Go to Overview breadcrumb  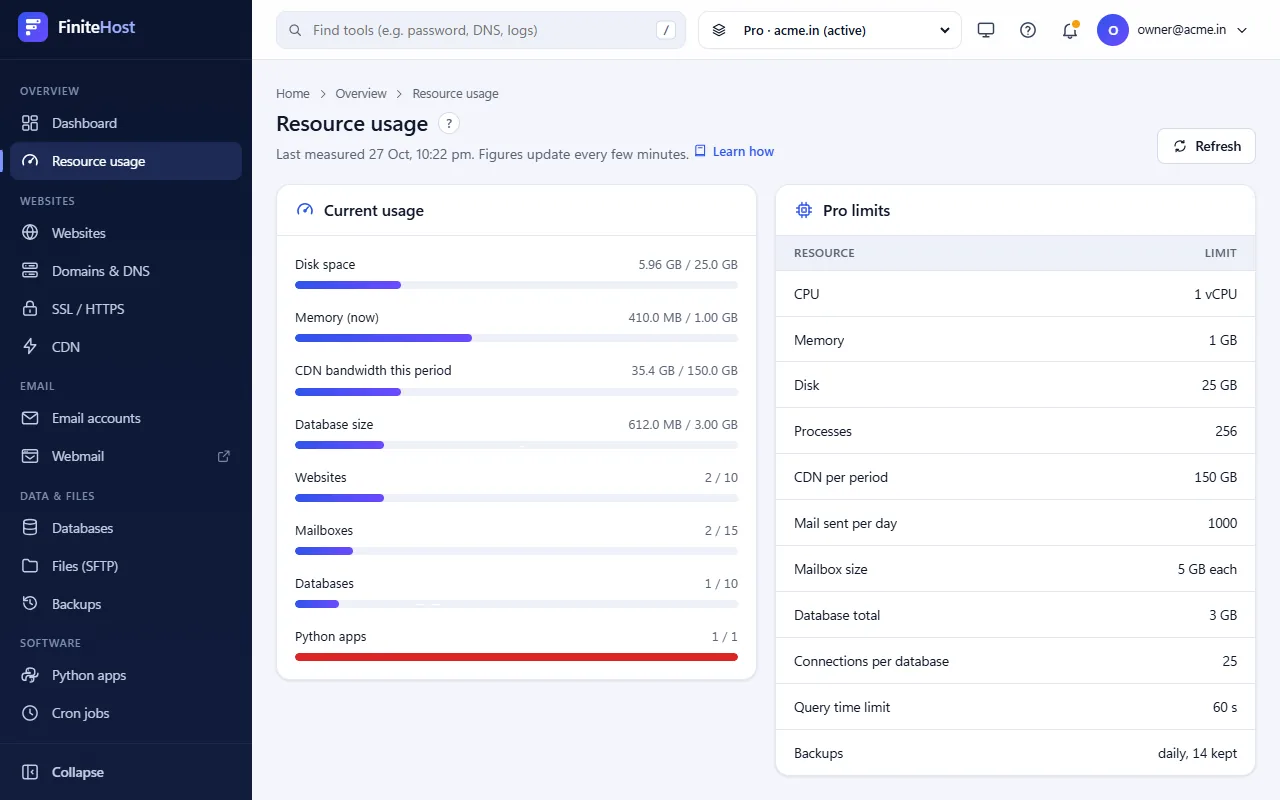tap(361, 94)
